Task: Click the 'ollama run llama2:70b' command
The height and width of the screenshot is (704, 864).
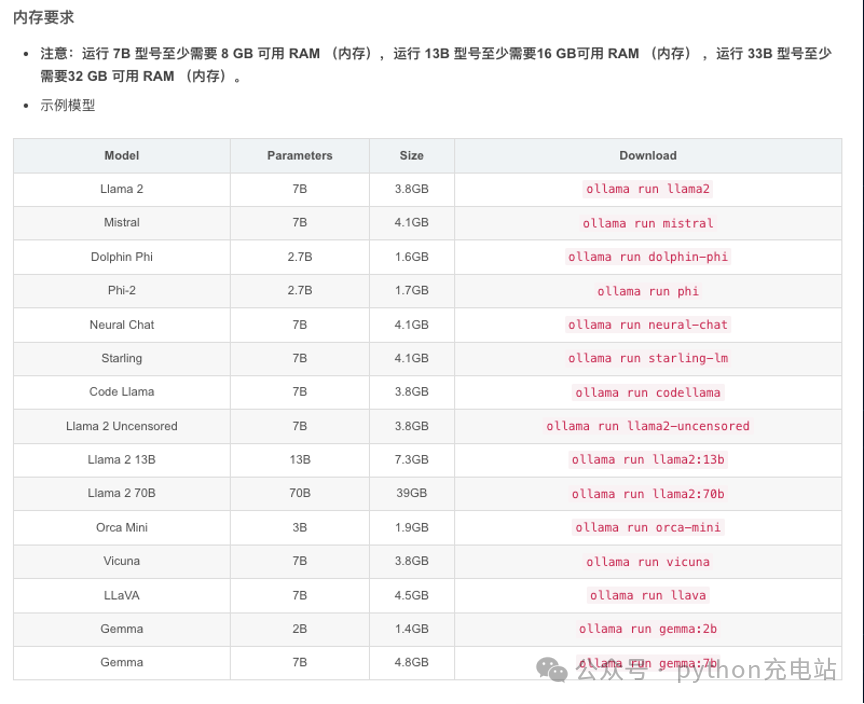Action: click(647, 494)
